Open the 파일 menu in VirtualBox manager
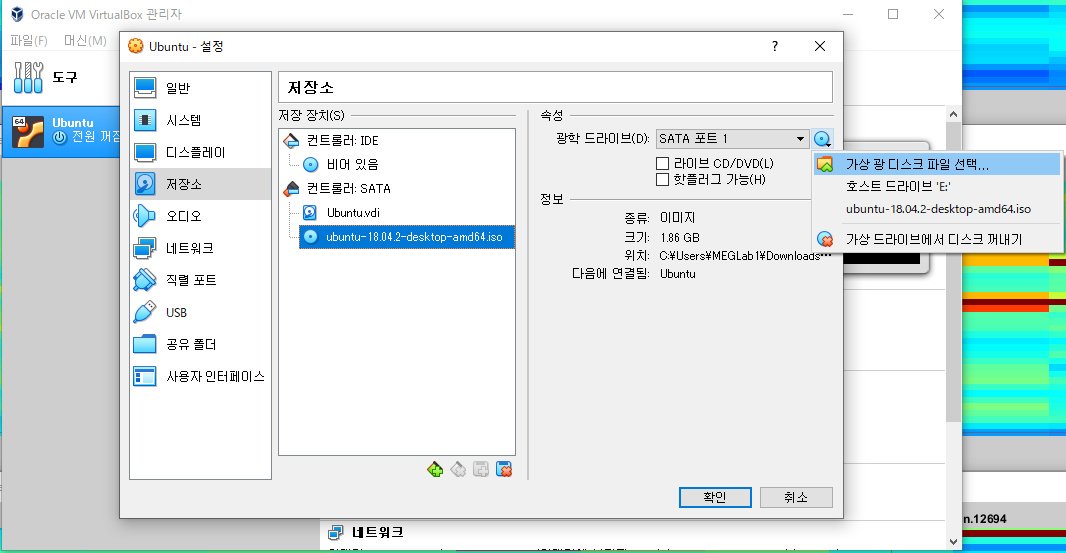 pyautogui.click(x=29, y=41)
